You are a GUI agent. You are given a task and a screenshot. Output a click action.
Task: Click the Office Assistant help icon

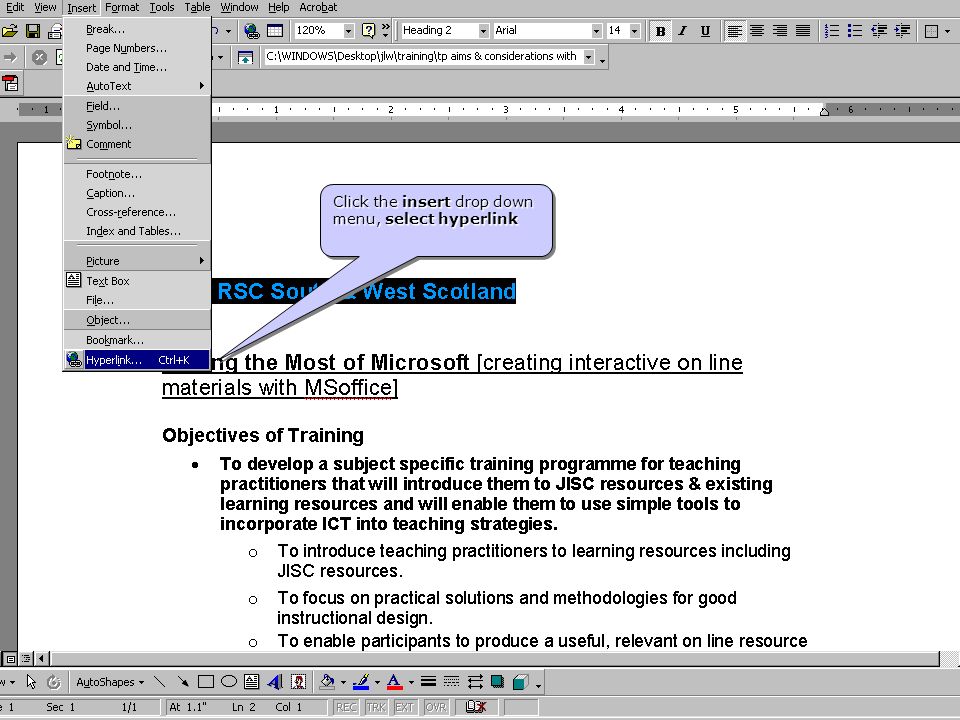pos(369,31)
